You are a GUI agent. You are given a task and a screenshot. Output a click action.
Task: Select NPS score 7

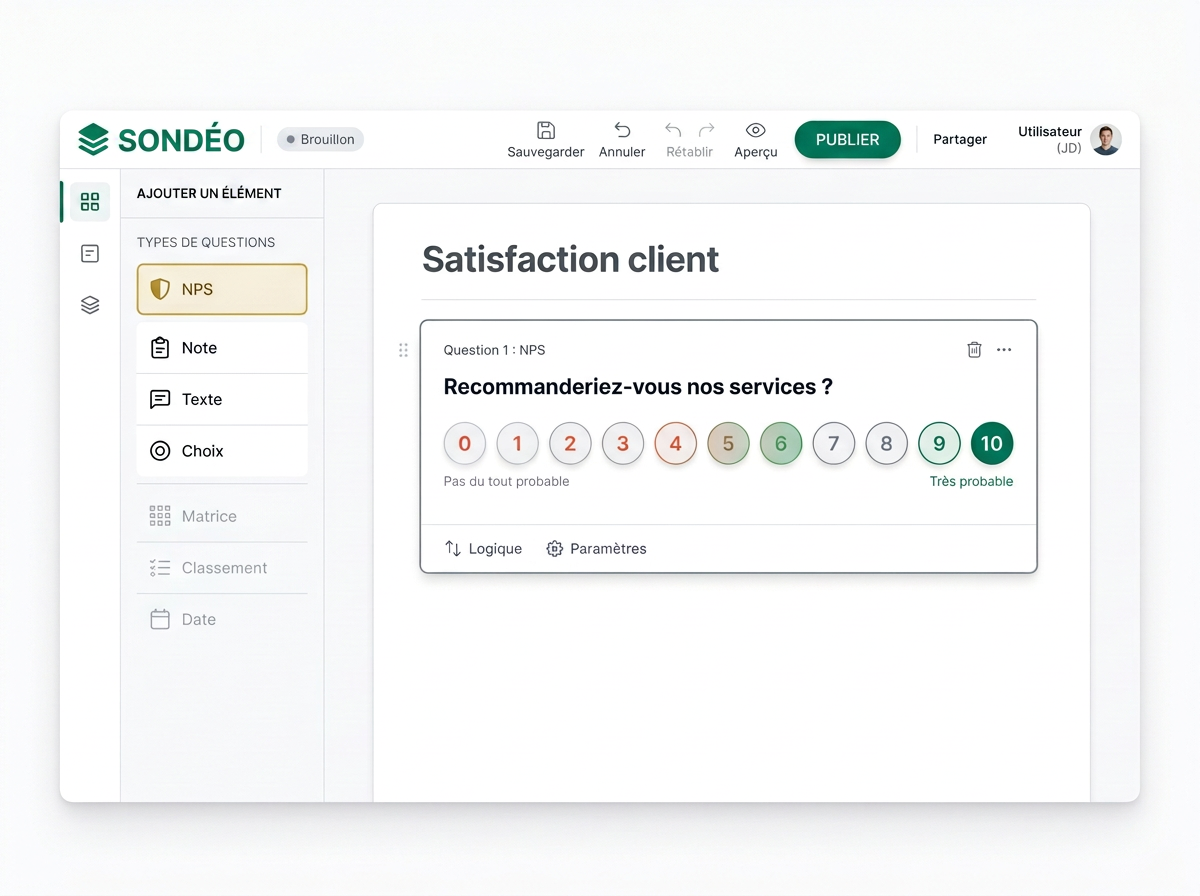[833, 443]
